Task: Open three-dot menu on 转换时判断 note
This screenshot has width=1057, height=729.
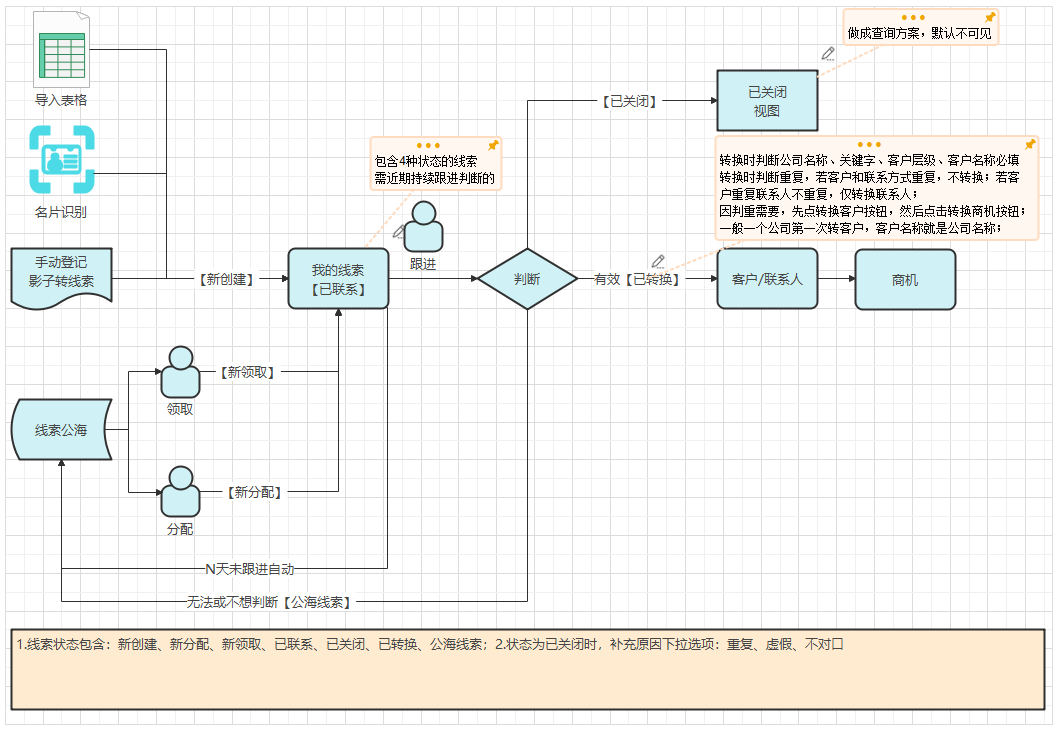Action: click(x=869, y=145)
